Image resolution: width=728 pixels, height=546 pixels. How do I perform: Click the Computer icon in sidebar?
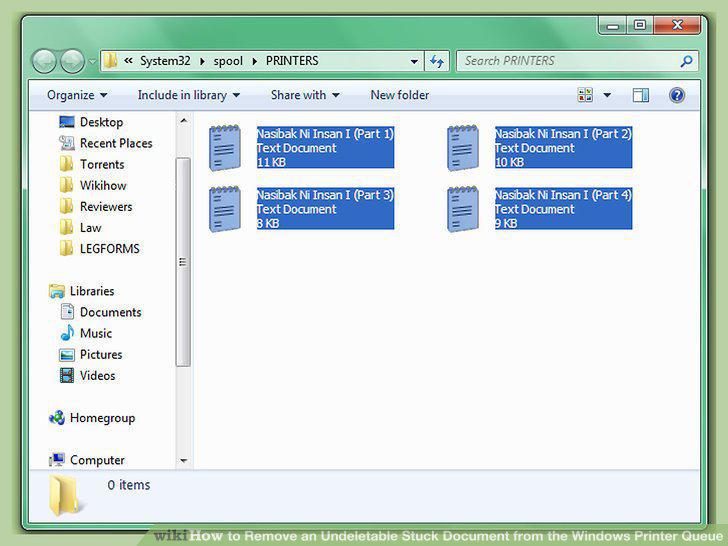tap(57, 460)
